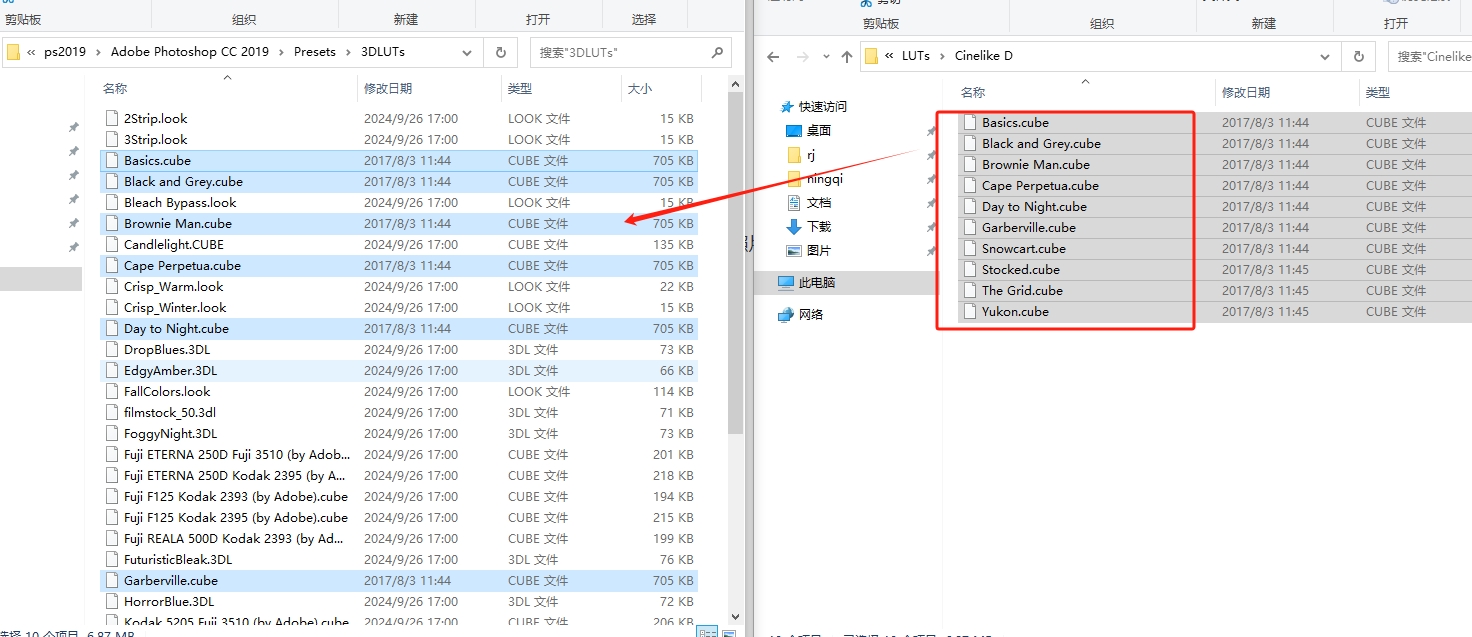Click file icon of Candlelight.CUBE
The image size is (1472, 637).
[x=112, y=244]
